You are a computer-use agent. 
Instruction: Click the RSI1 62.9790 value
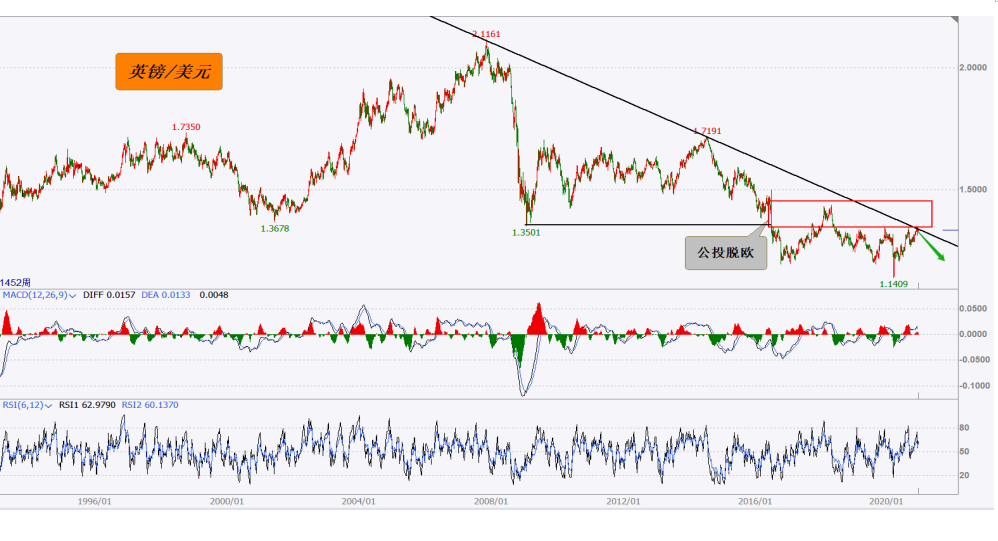87,405
